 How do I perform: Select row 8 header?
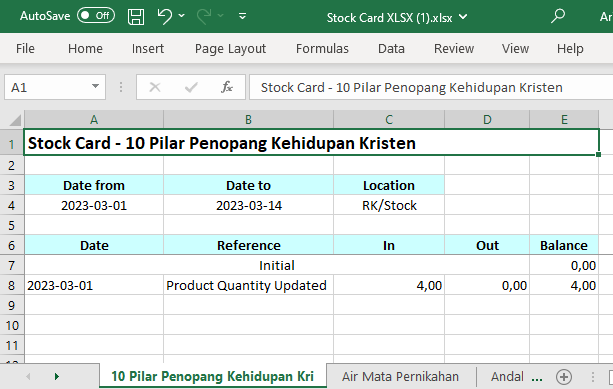coord(12,285)
